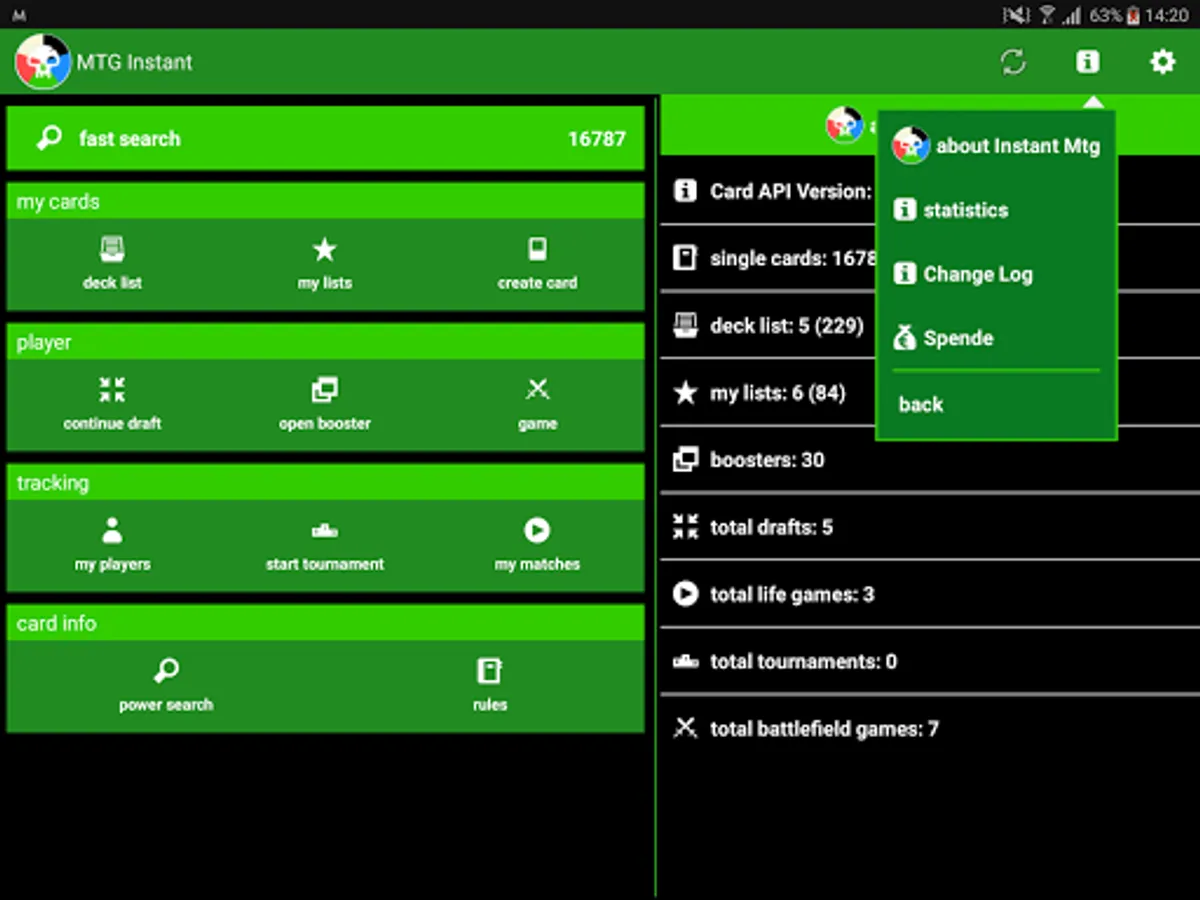This screenshot has height=900, width=1200.
Task: Click the MTG Instant title text
Action: click(x=134, y=62)
